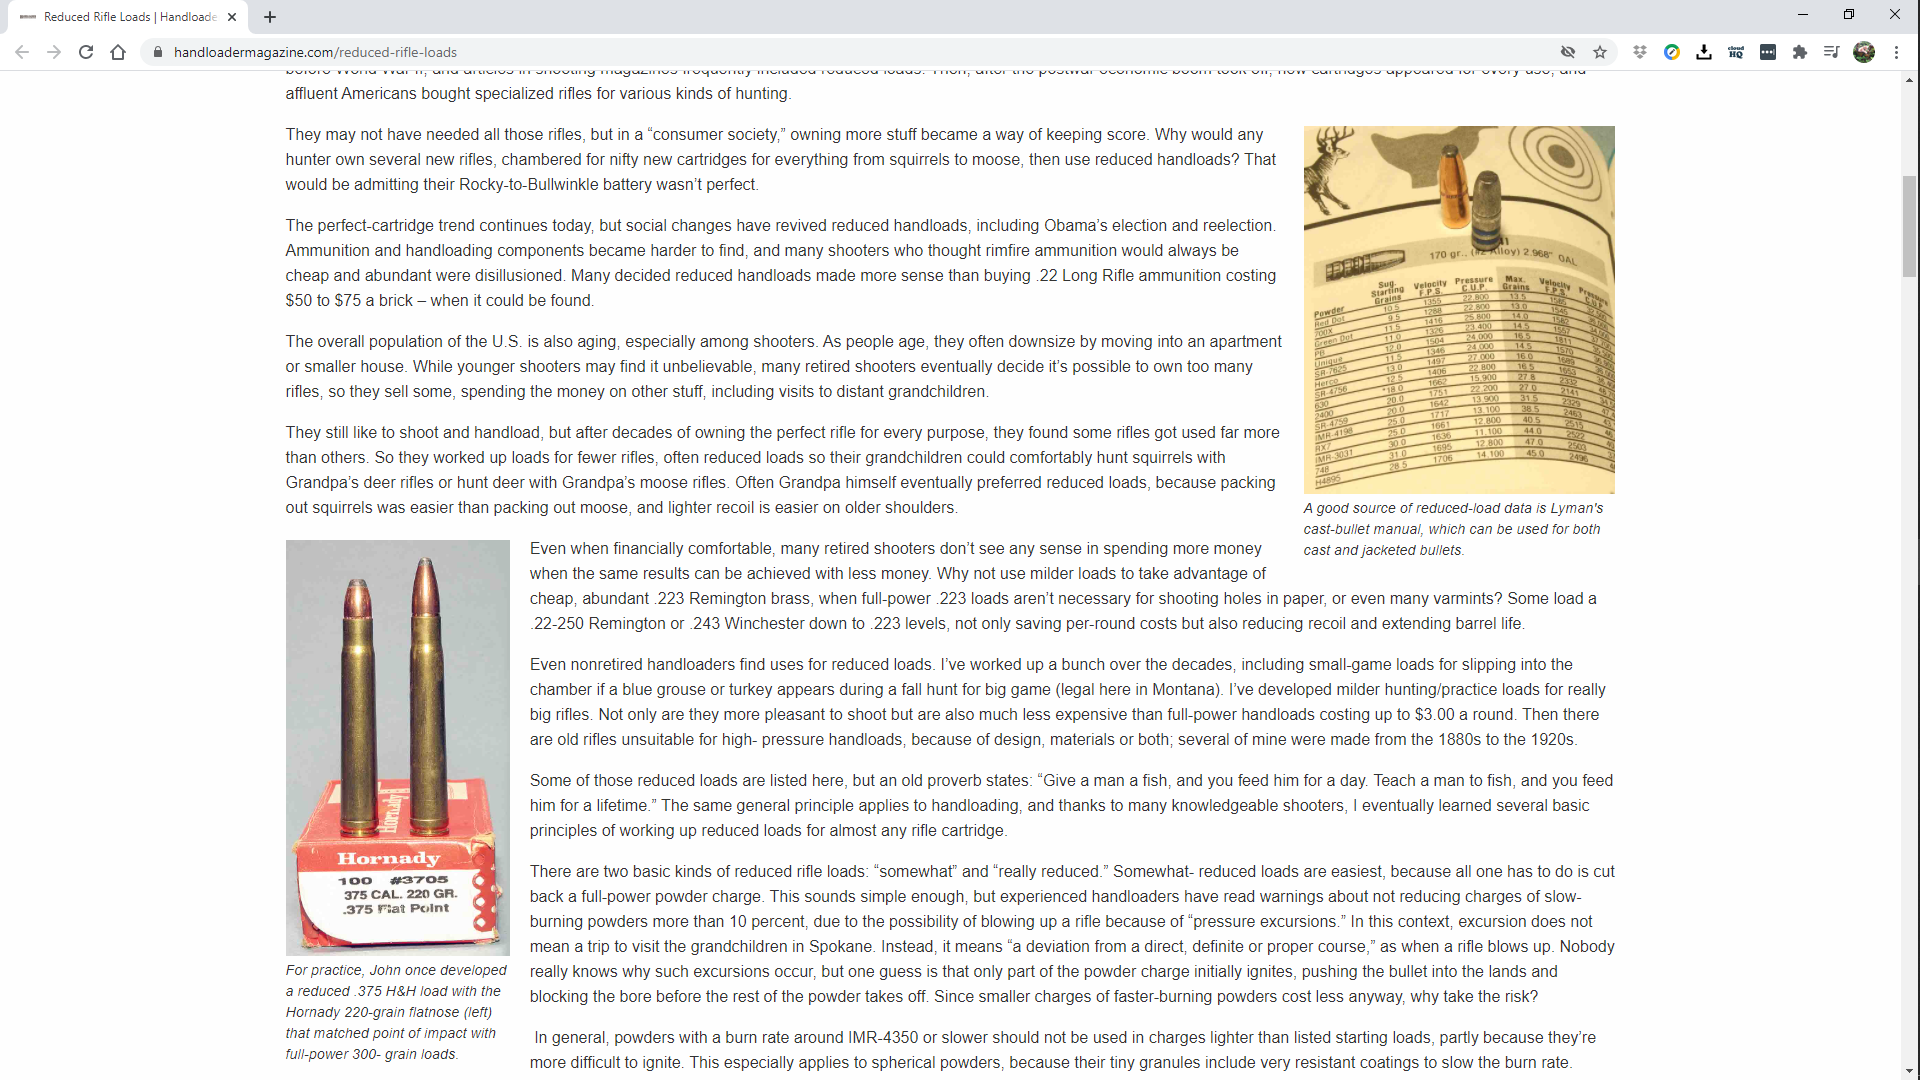Click the Lyman cast-bullet manual photo
Screen dimensions: 1920x1080
(x=1459, y=309)
